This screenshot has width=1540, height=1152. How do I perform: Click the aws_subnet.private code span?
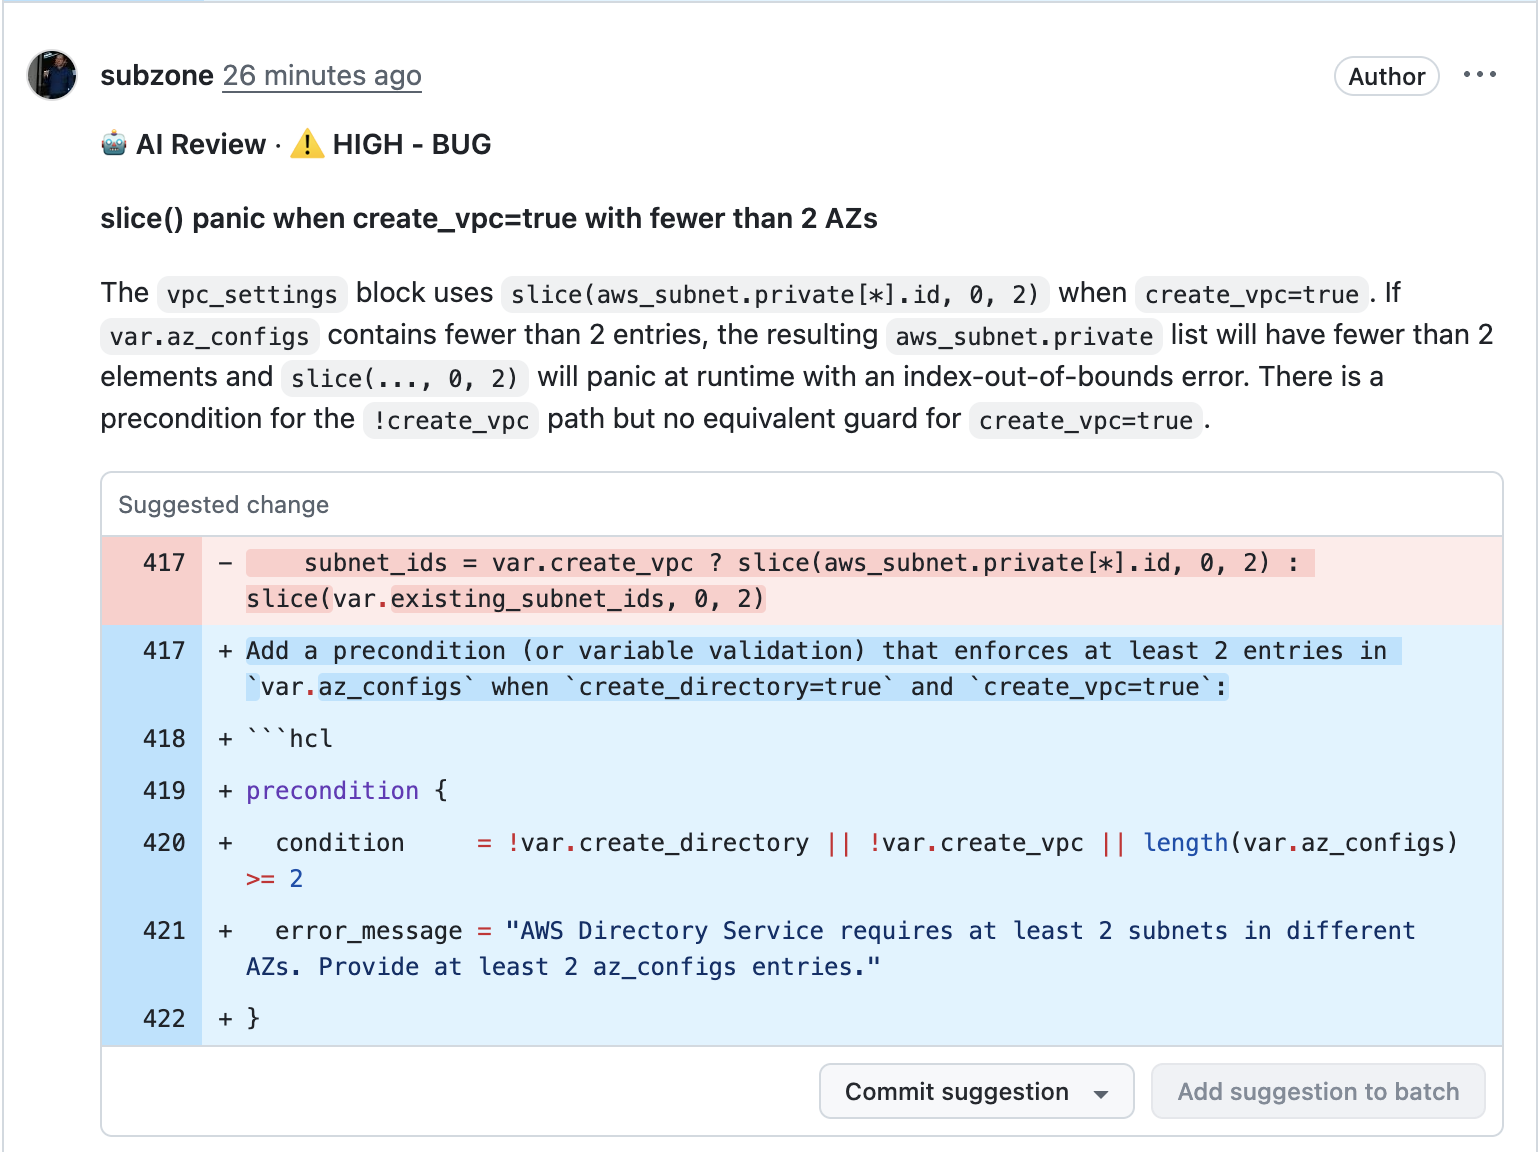pyautogui.click(x=1022, y=336)
